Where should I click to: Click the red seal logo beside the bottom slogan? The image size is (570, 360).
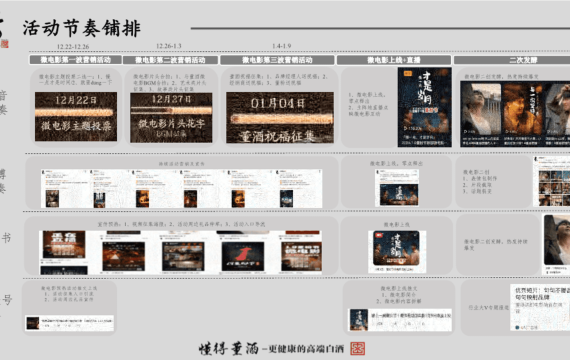(x=358, y=349)
